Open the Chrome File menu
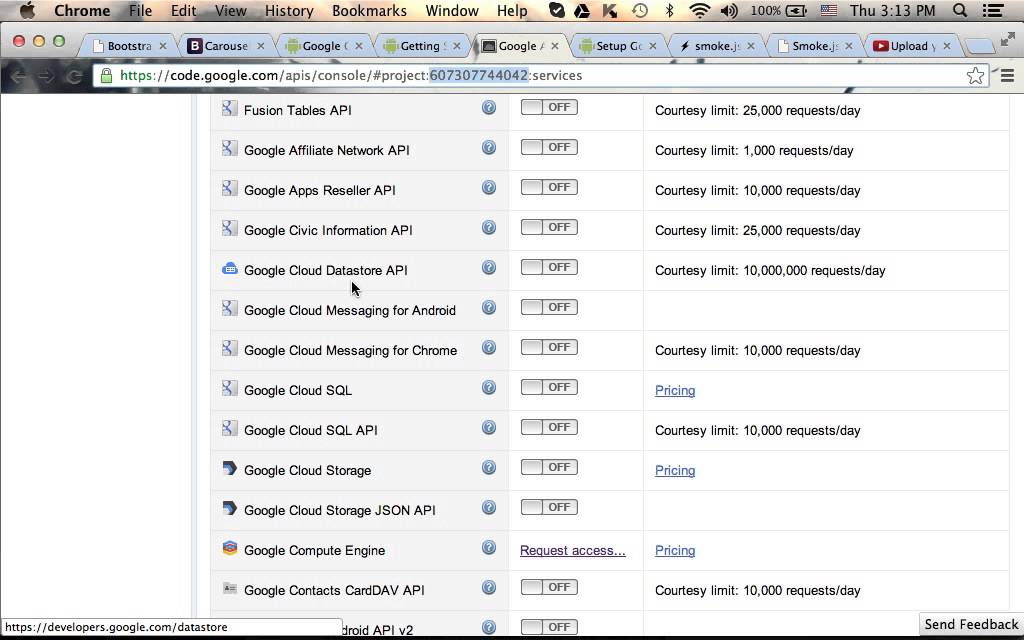1024x640 pixels. pyautogui.click(x=140, y=10)
